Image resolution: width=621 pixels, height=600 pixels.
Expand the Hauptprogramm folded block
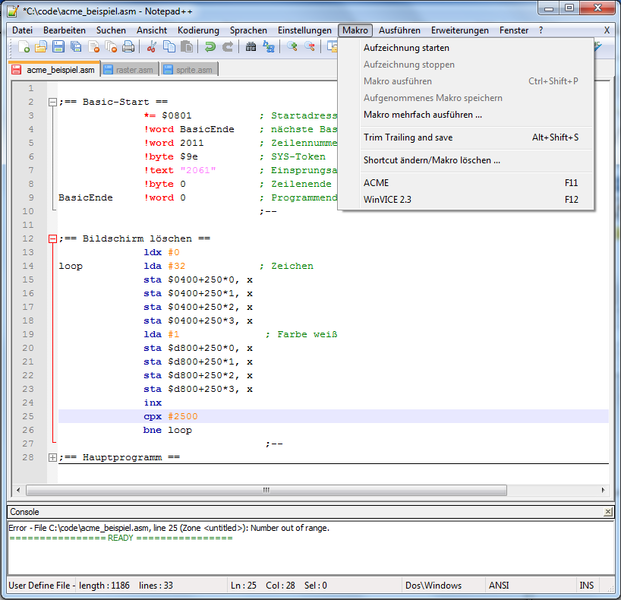pyautogui.click(x=52, y=457)
